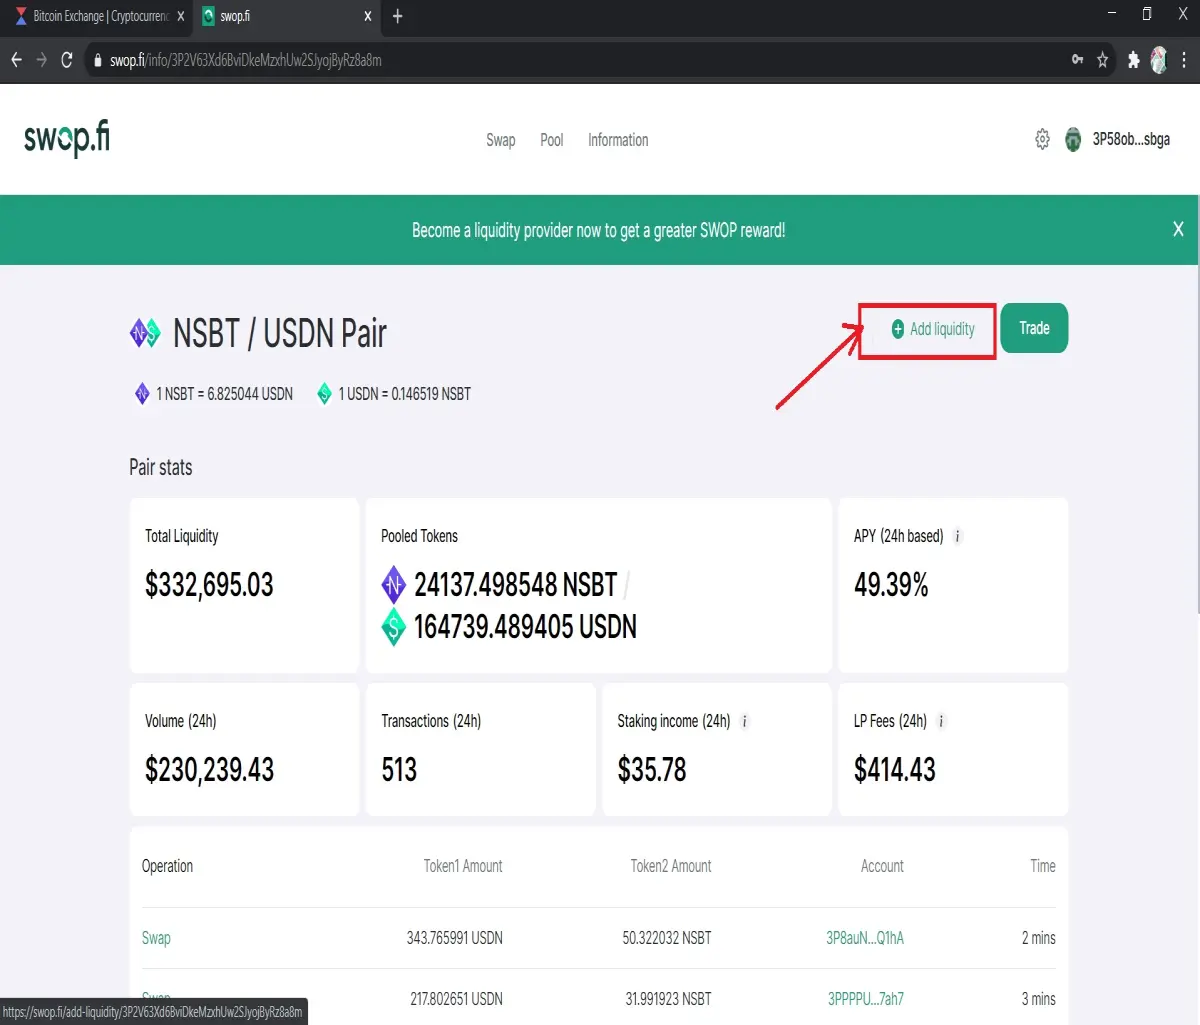Click the 1 NSBT = 6.825044 USDN rate
Viewport: 1200px width, 1025px height.
tap(224, 394)
